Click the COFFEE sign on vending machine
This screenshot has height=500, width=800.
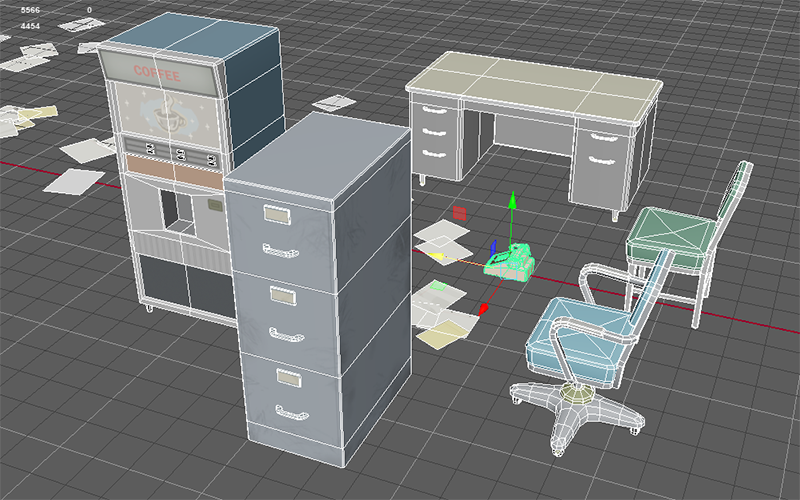[x=157, y=73]
